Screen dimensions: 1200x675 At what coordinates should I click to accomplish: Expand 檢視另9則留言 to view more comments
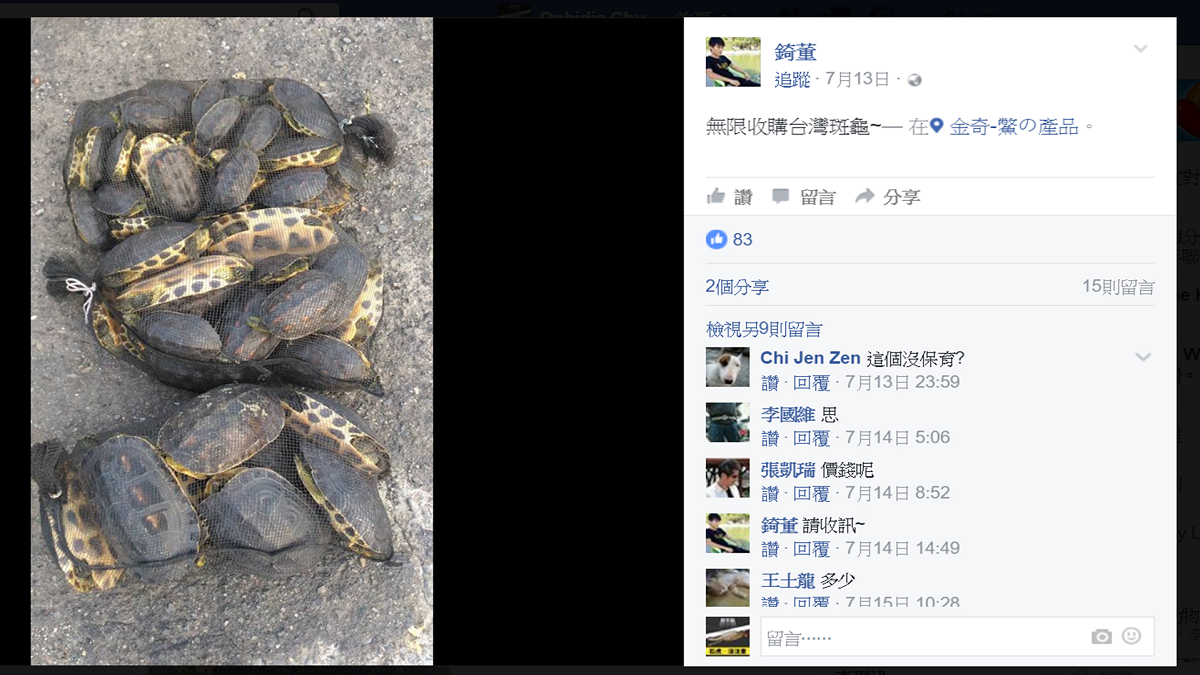tap(764, 330)
